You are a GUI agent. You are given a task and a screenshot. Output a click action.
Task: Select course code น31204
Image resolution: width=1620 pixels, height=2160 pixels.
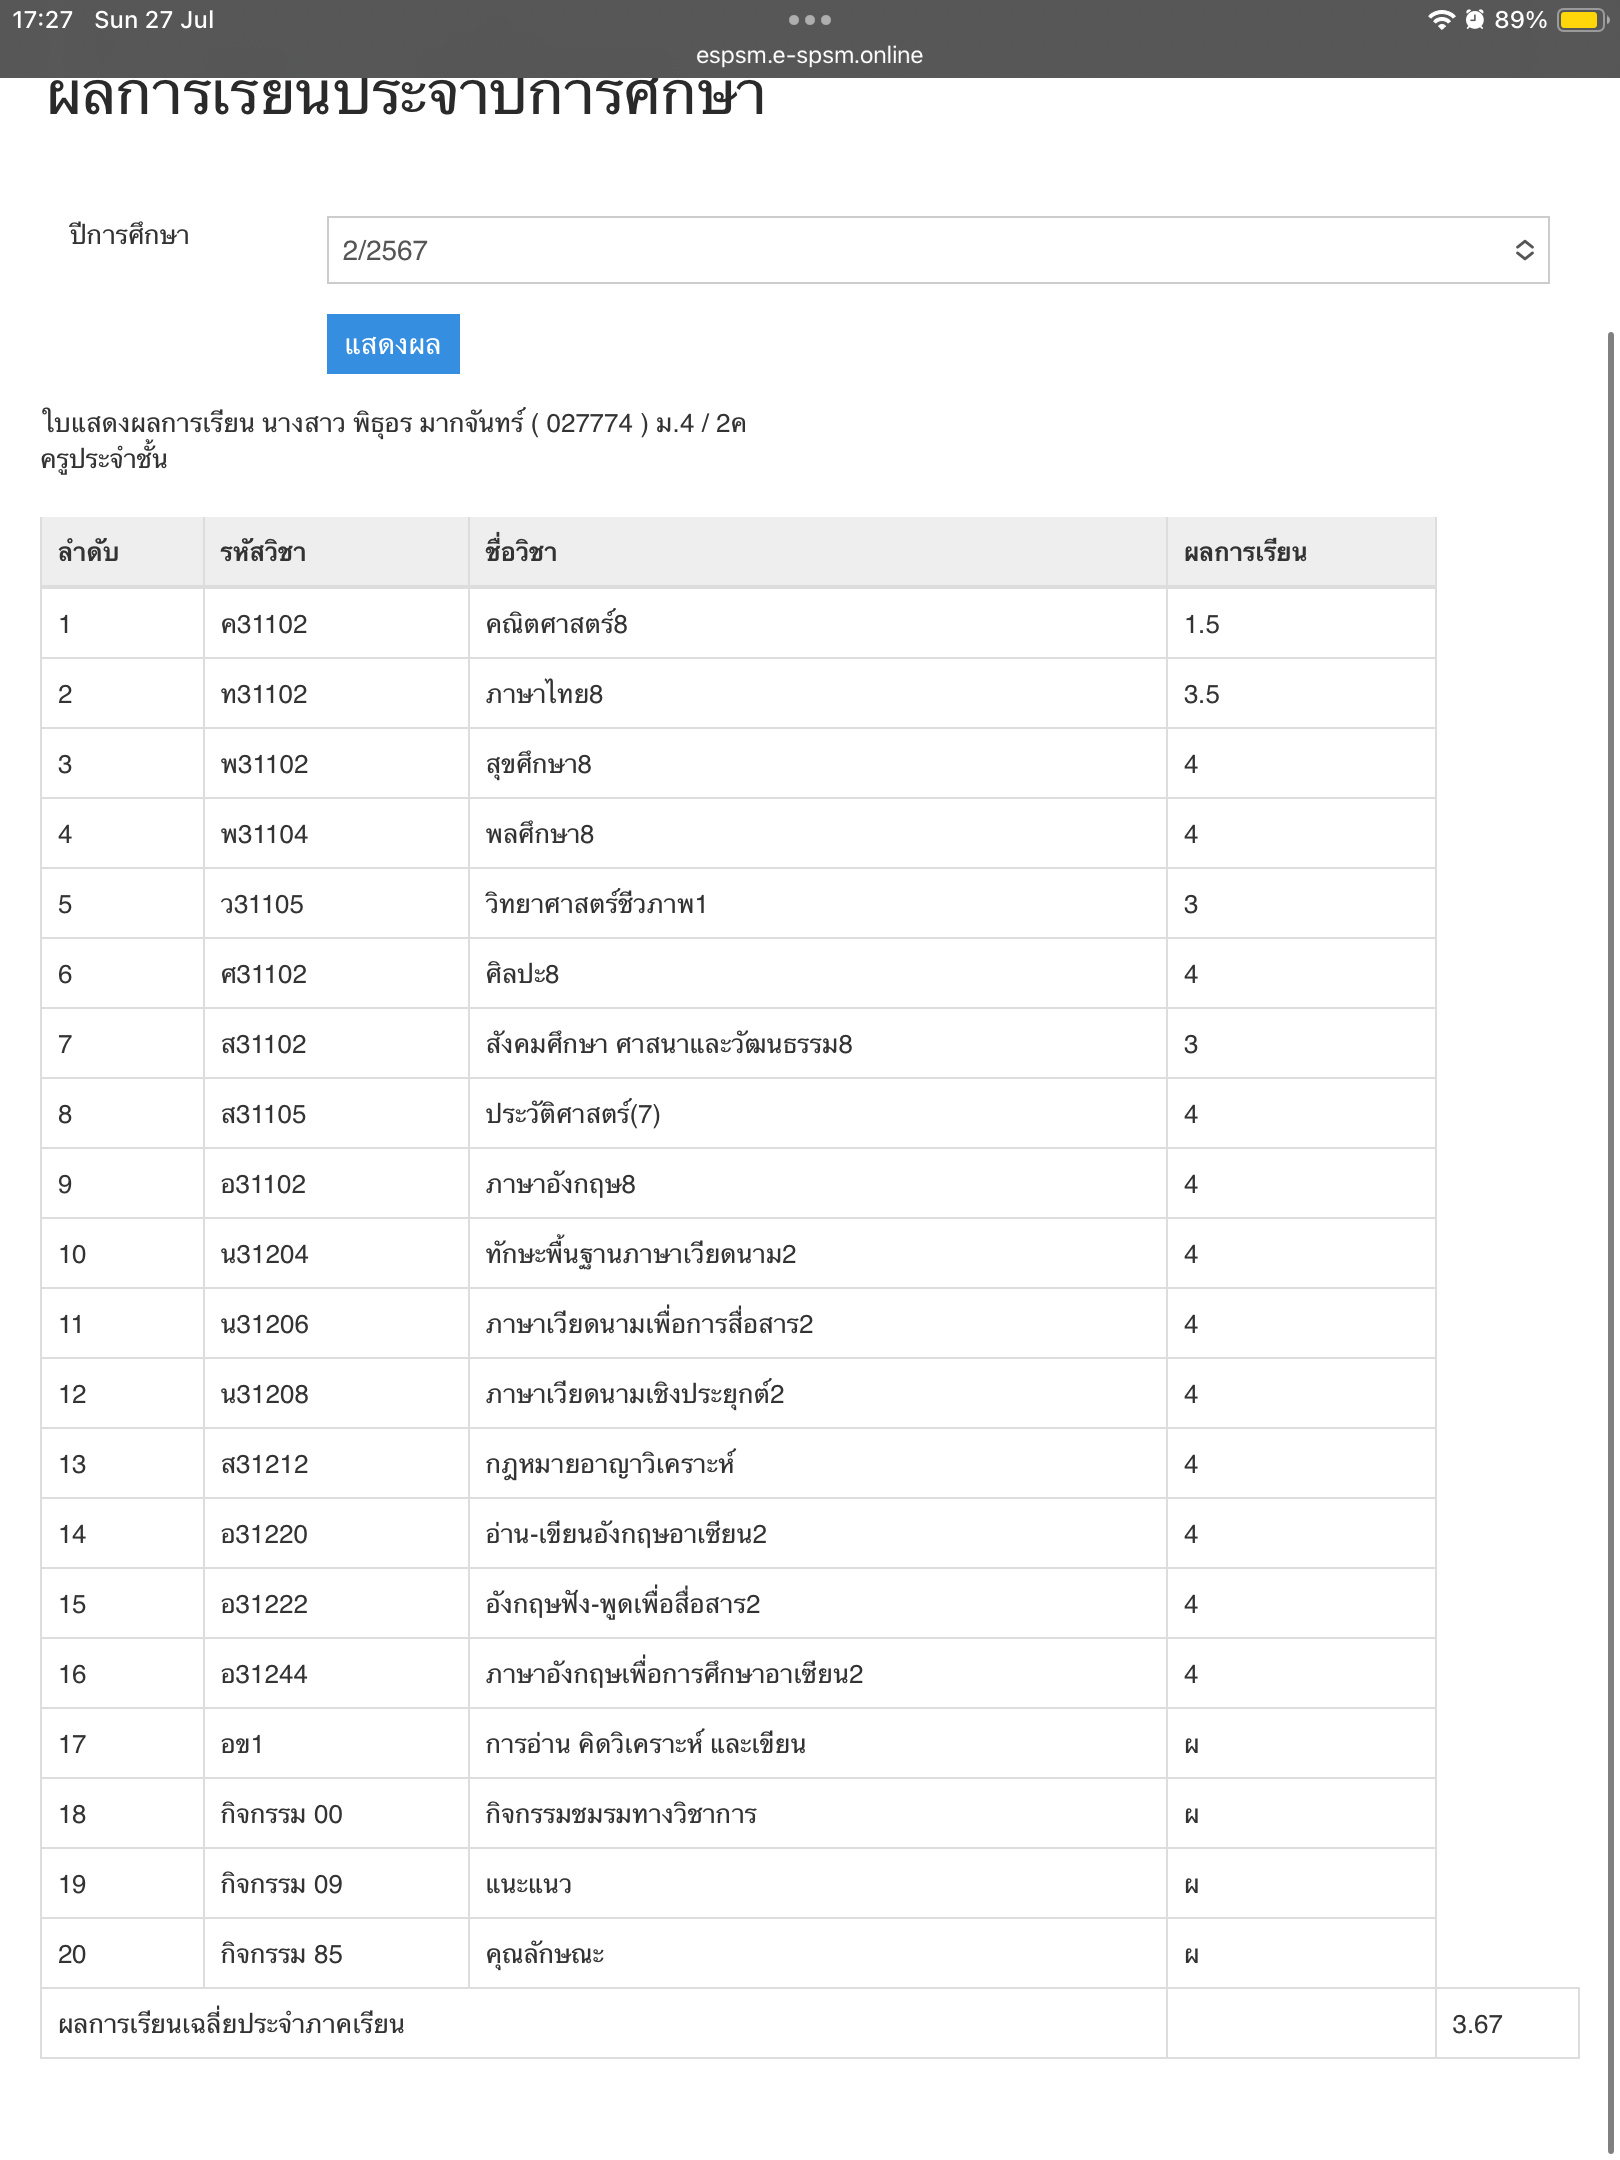(264, 1254)
